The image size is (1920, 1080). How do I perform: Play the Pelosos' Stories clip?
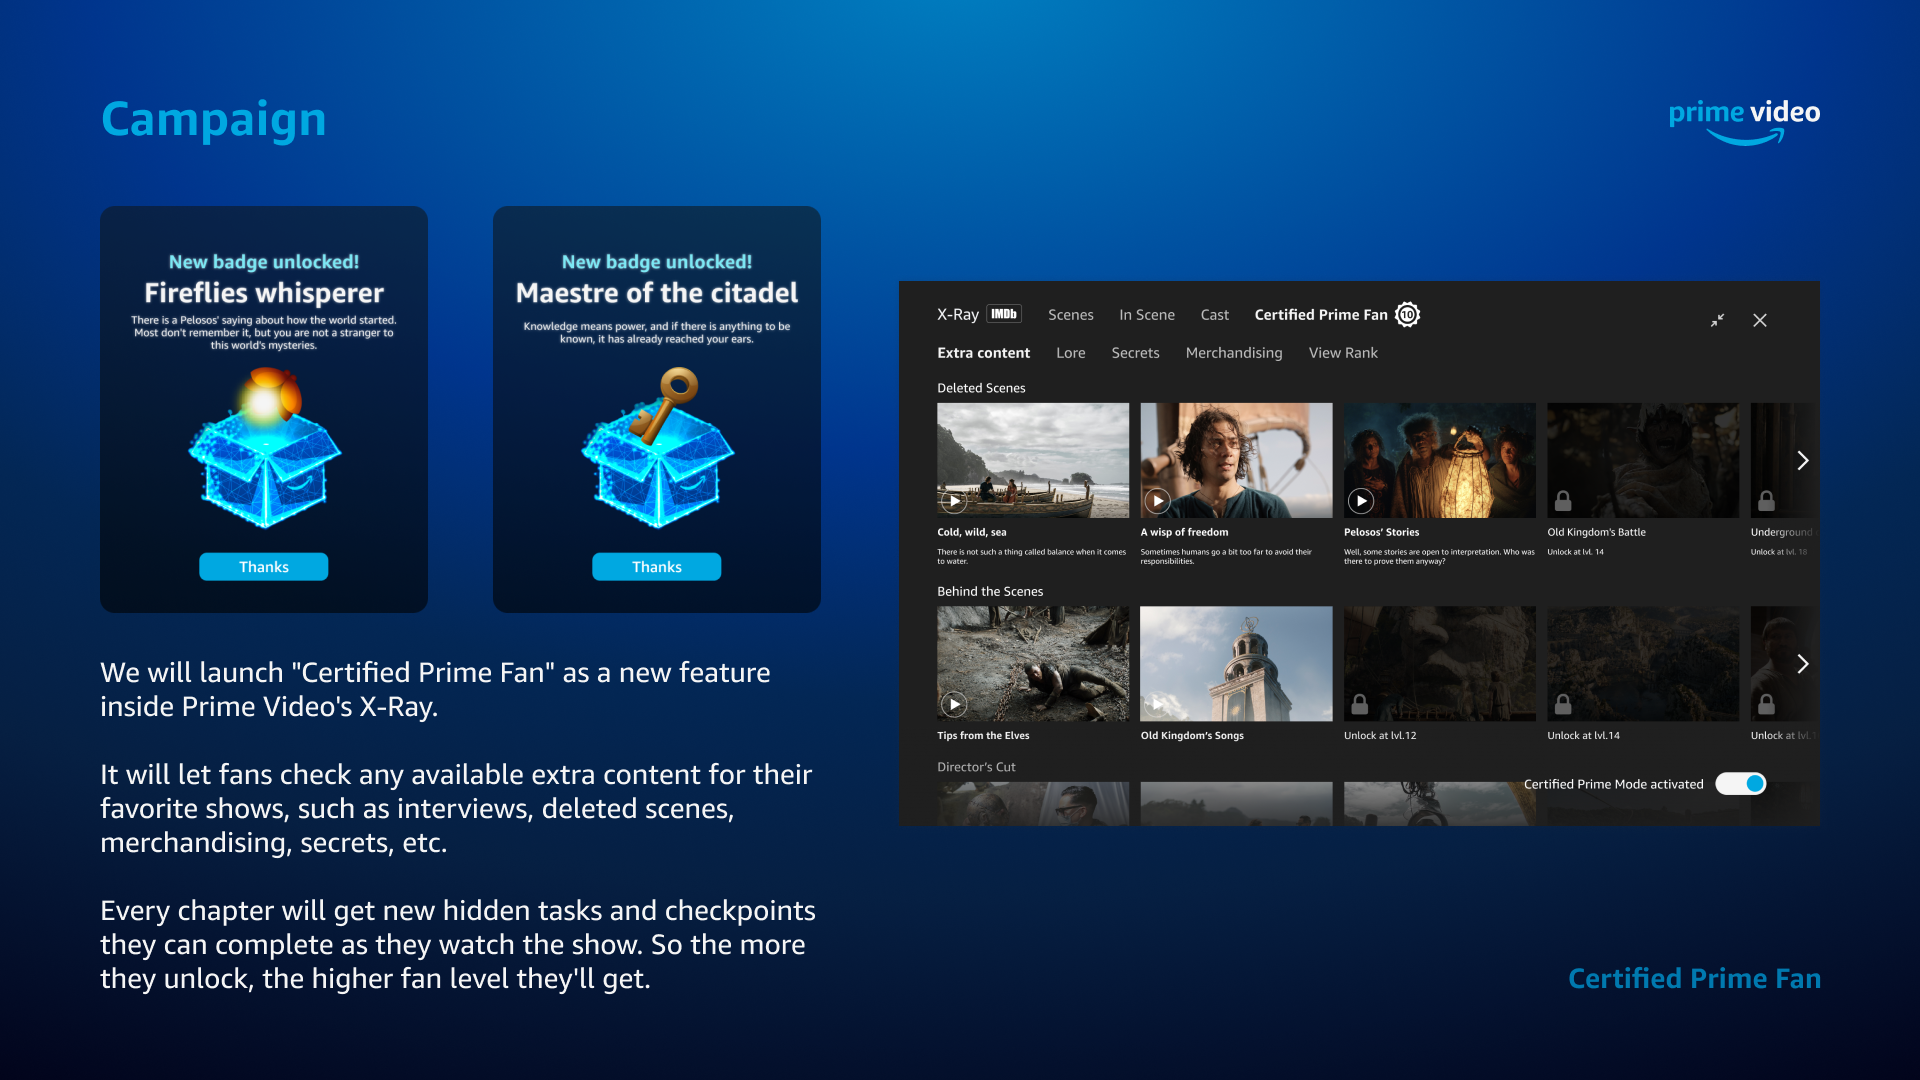tap(1361, 501)
